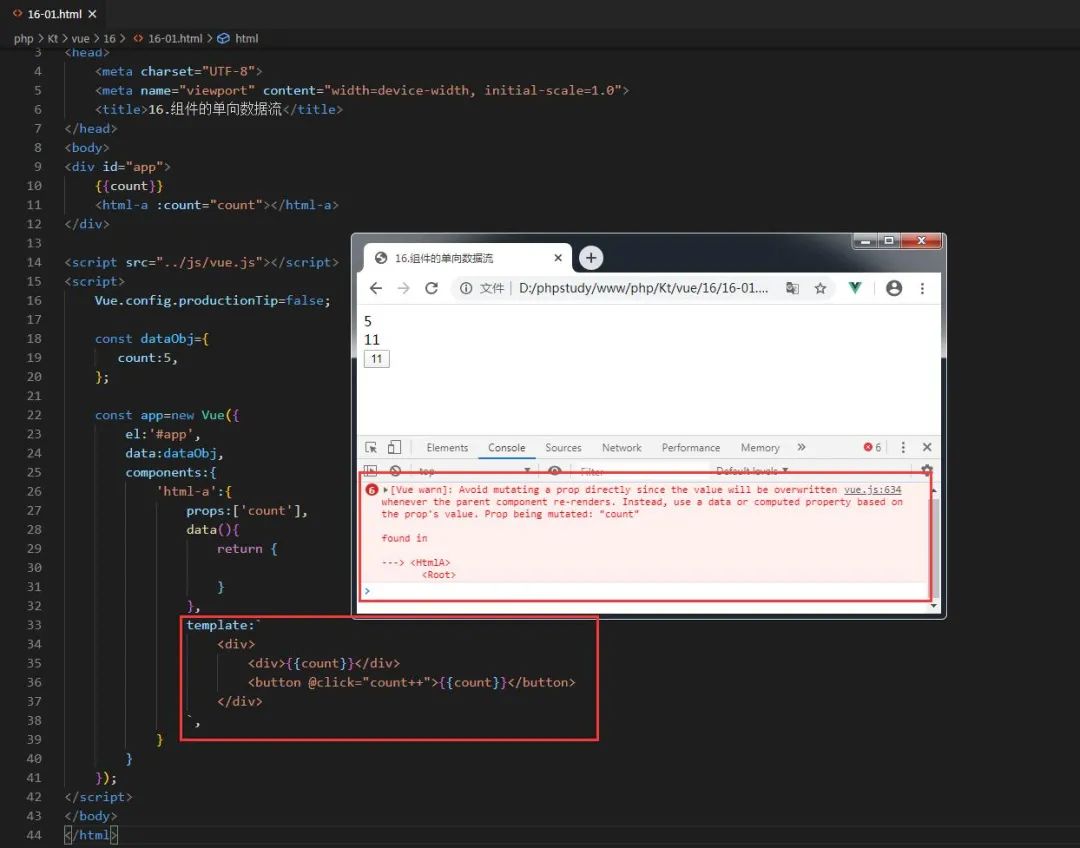Viewport: 1080px width, 848px height.
Task: Click '<Root>' in the console output
Action: pos(439,575)
